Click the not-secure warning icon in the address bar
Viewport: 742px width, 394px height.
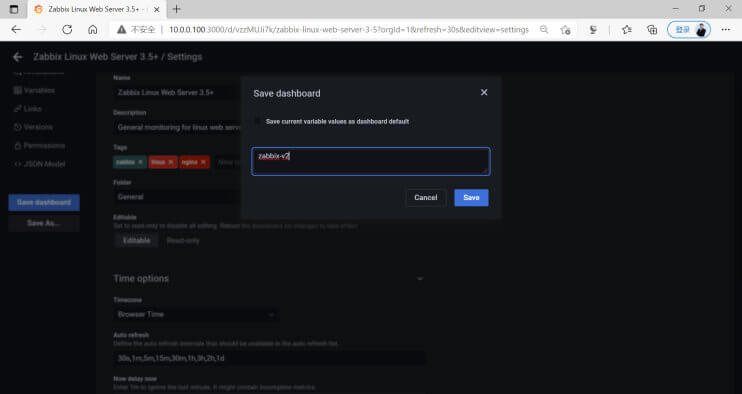click(122, 29)
